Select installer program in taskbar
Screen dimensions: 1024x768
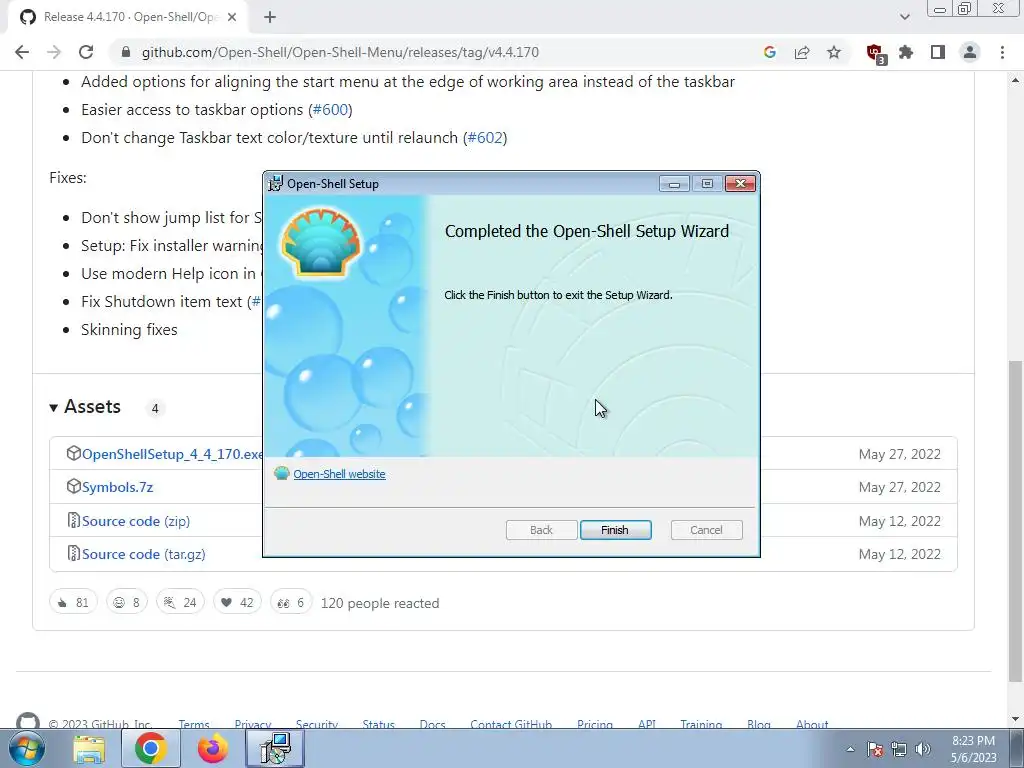point(275,748)
